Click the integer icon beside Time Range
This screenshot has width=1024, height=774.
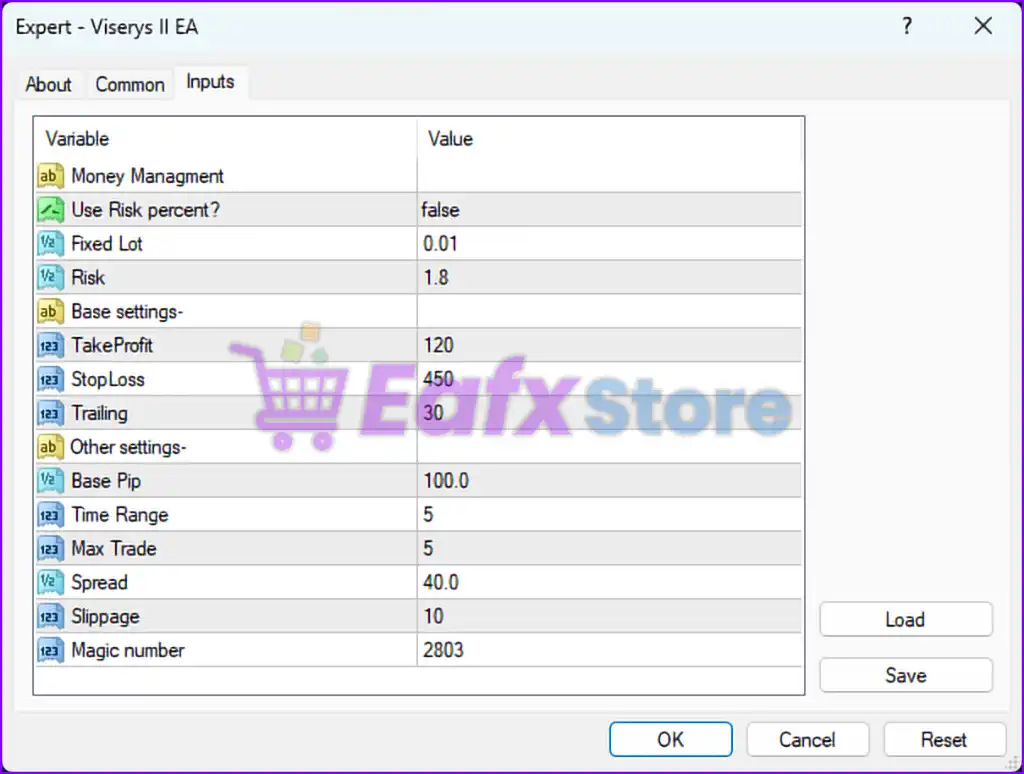50,515
